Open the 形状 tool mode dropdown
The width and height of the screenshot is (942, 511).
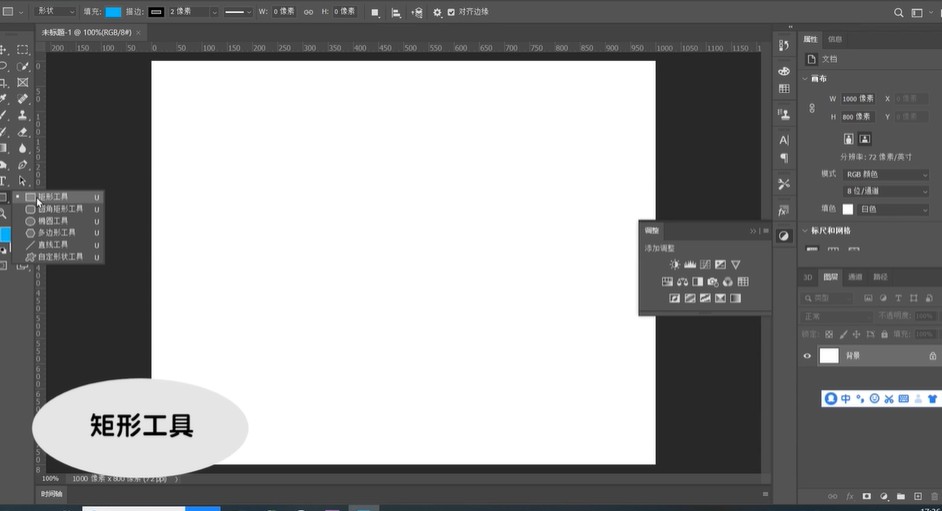coord(55,11)
